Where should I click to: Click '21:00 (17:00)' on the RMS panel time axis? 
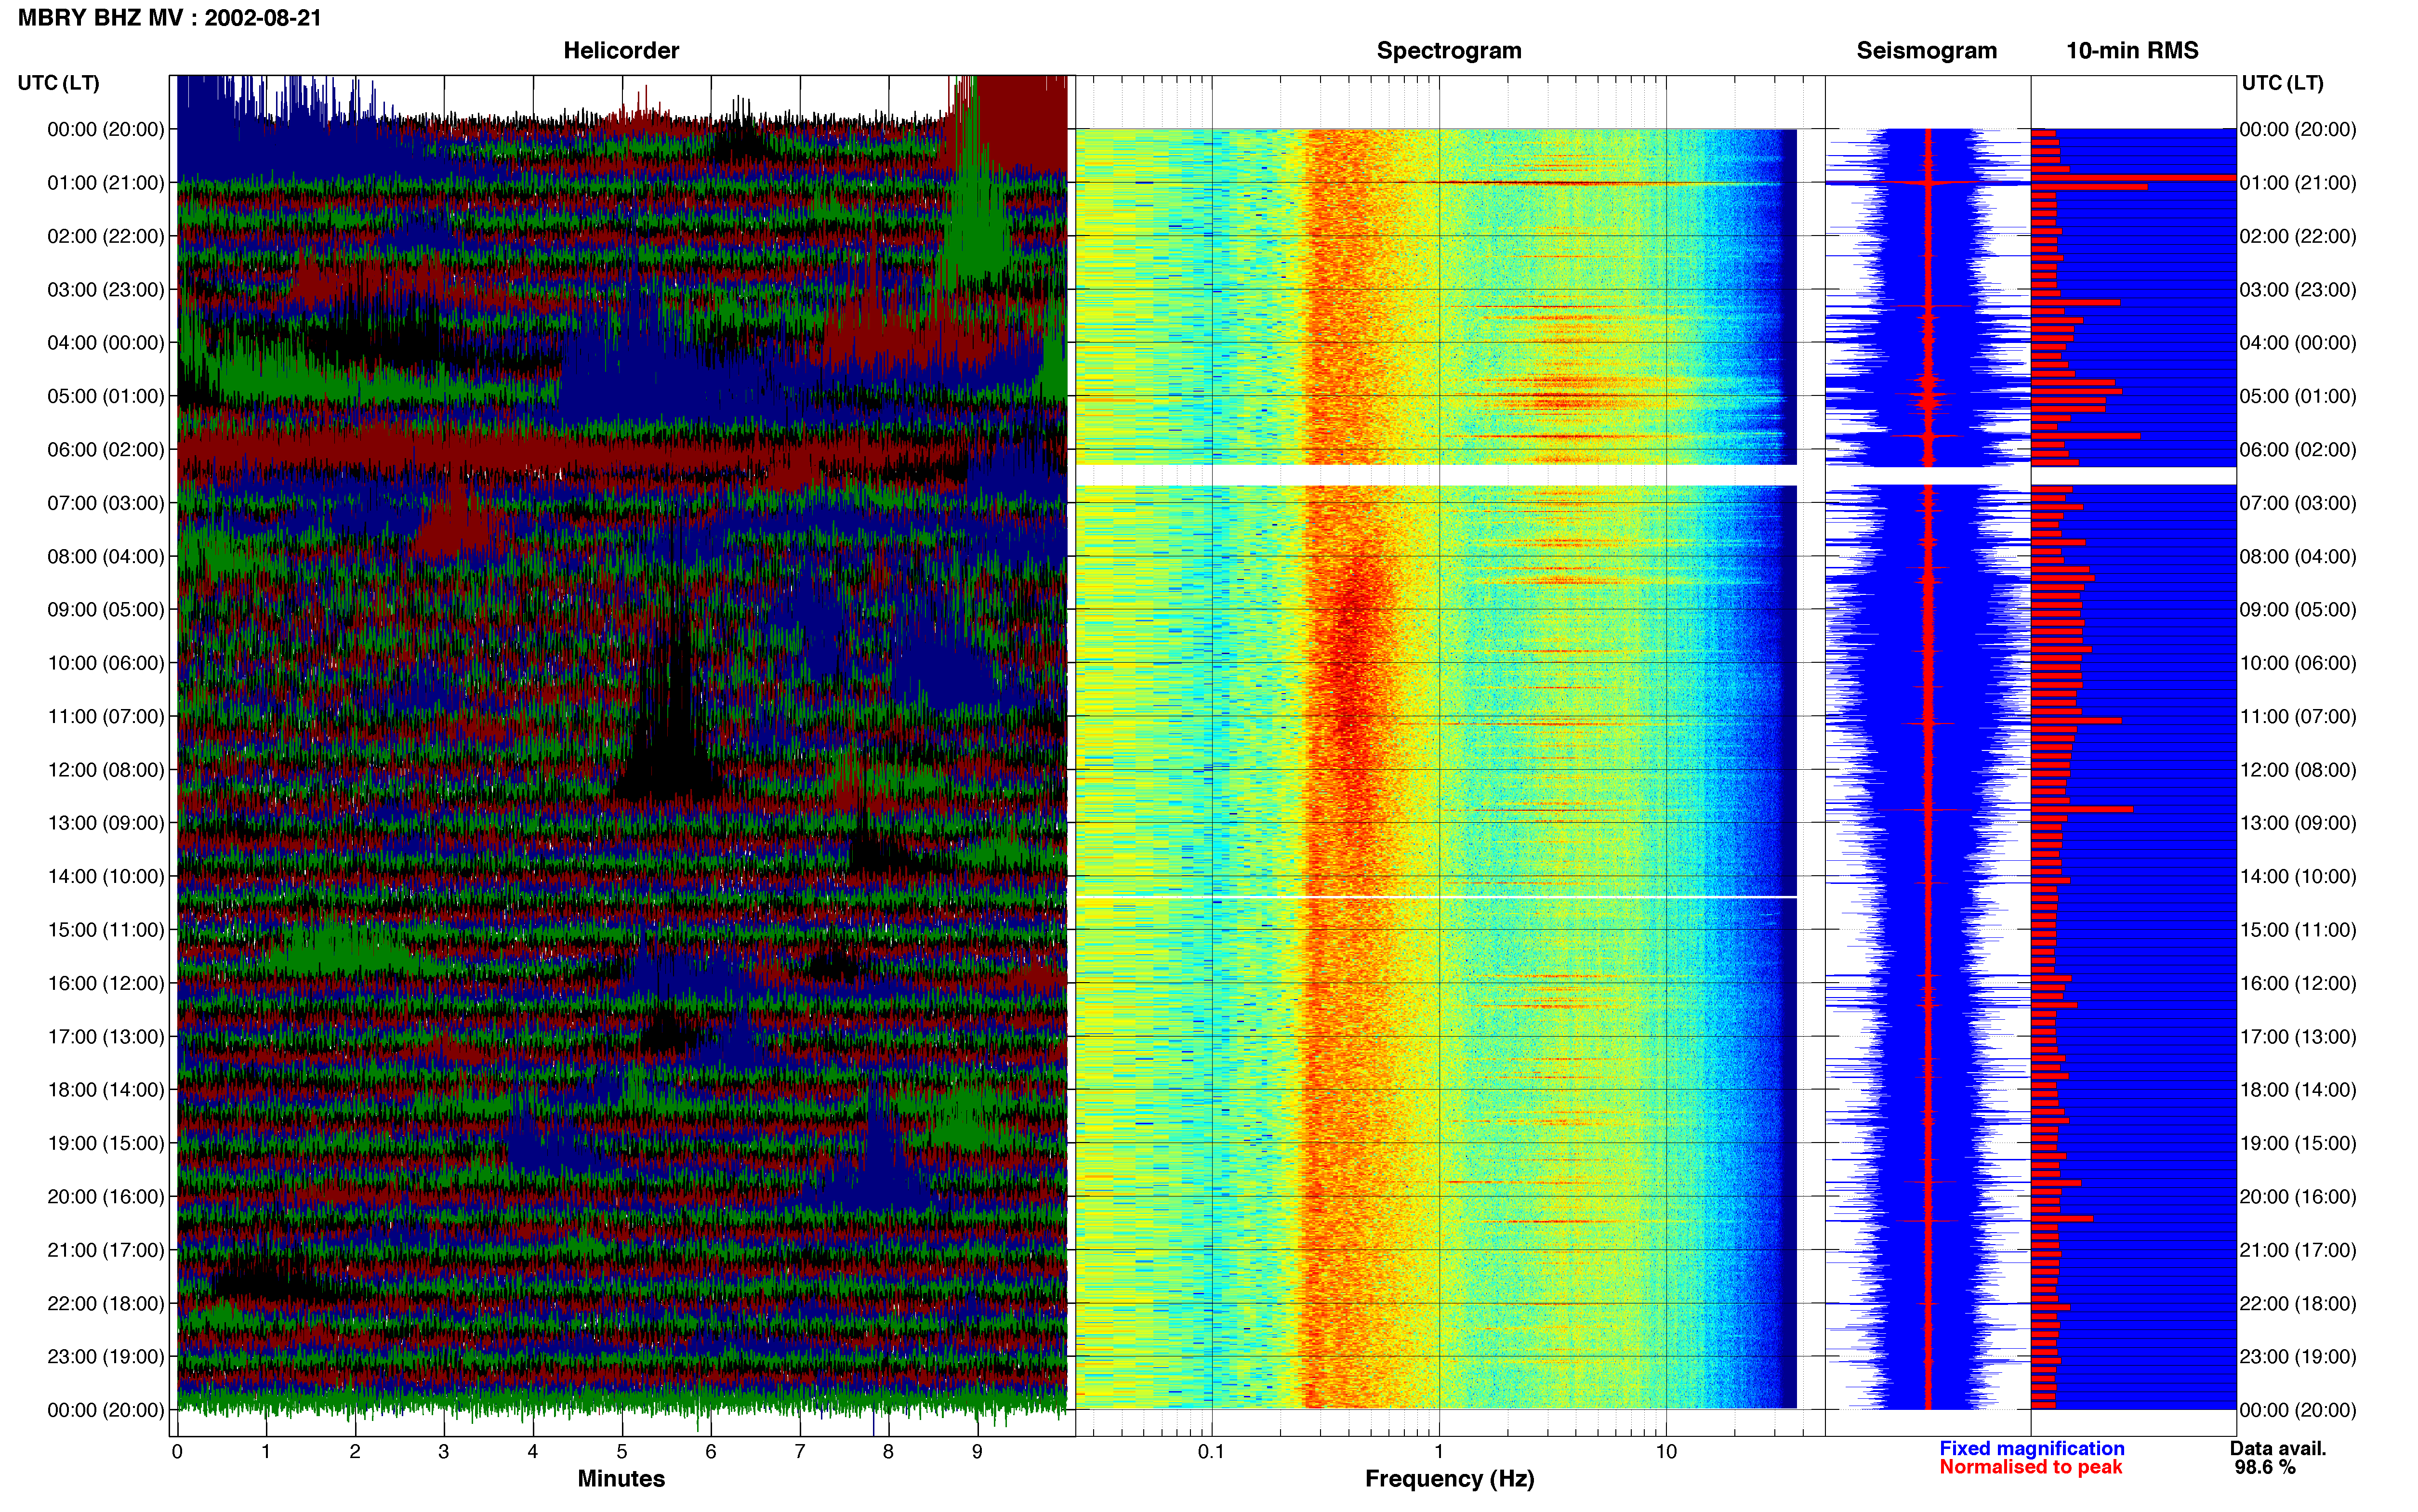pyautogui.click(x=2298, y=1250)
